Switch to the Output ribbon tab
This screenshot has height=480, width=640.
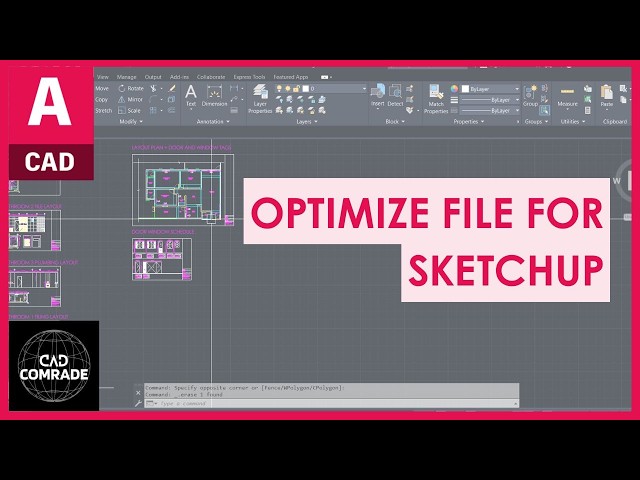(x=153, y=77)
